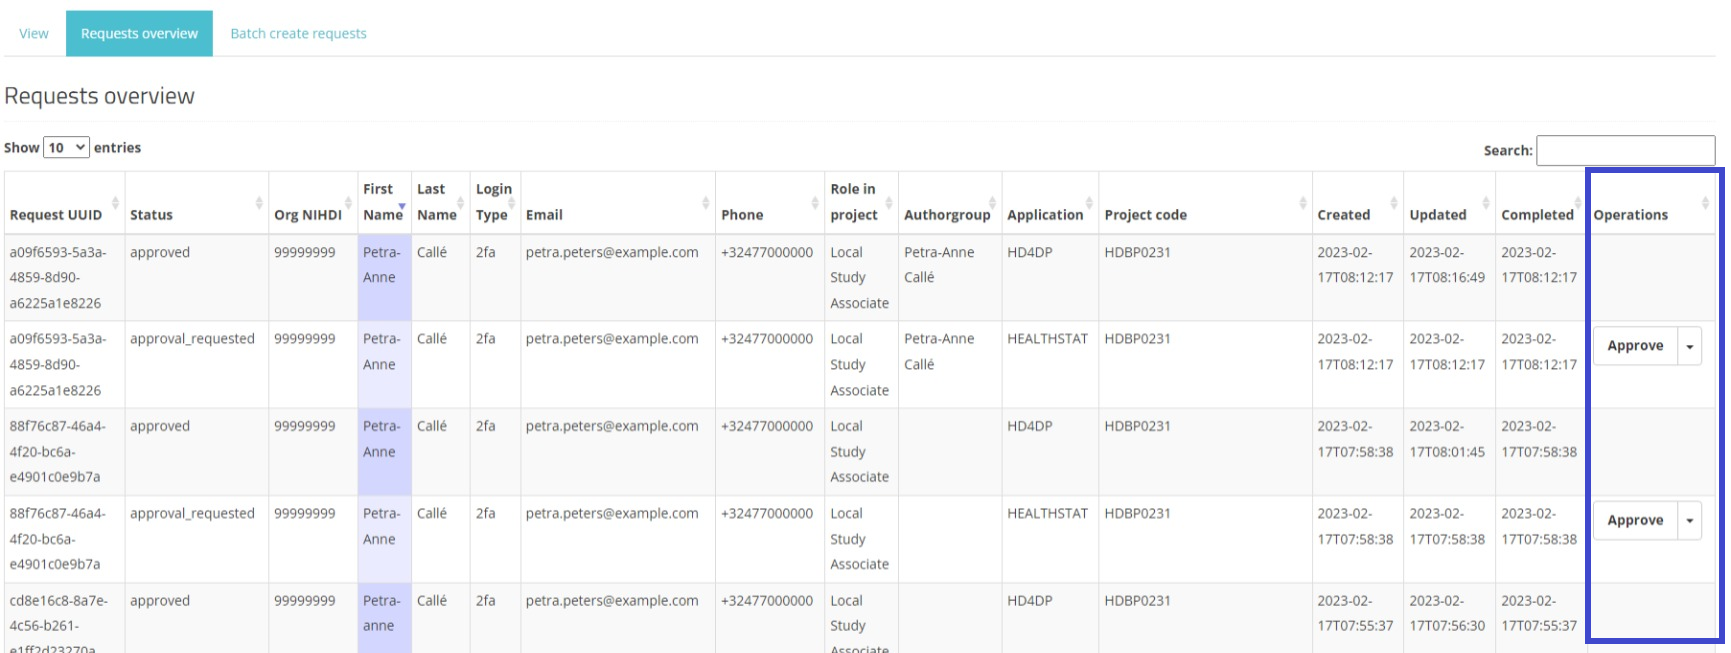1731x653 pixels.
Task: Sort by Project code column header
Action: click(x=1145, y=215)
